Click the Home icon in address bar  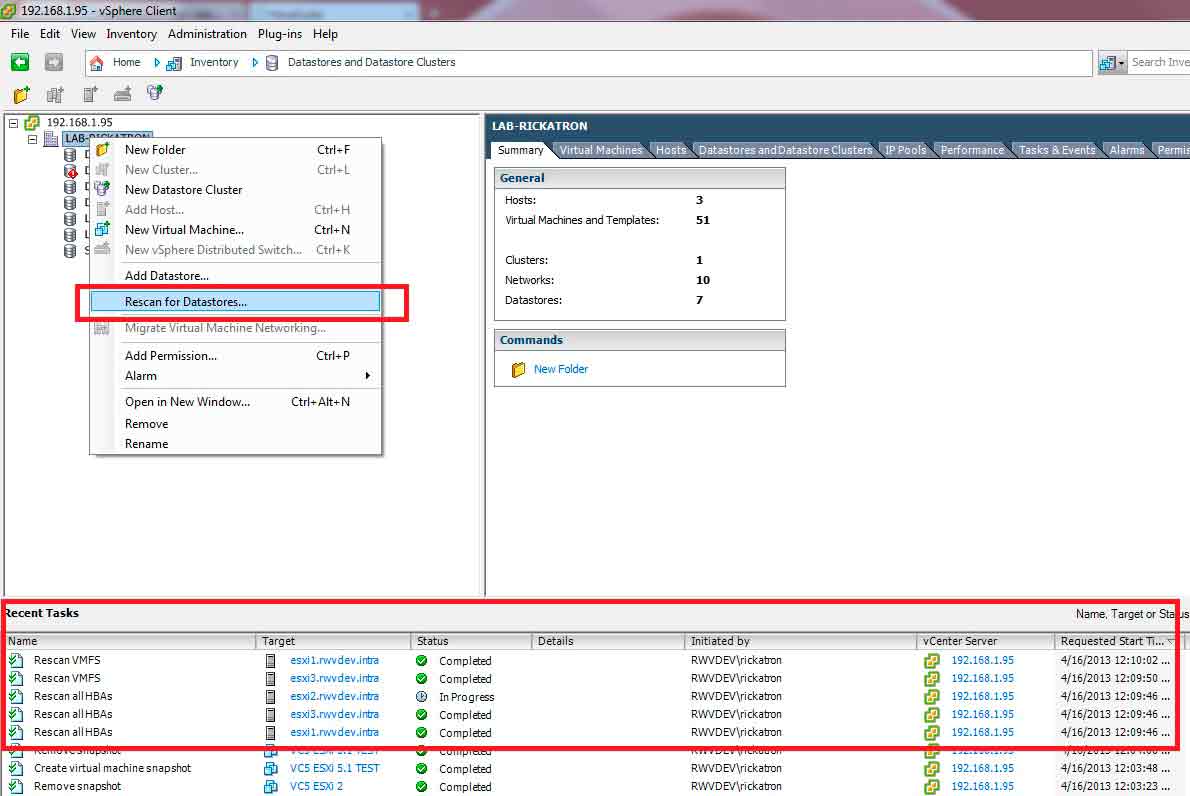(x=96, y=63)
